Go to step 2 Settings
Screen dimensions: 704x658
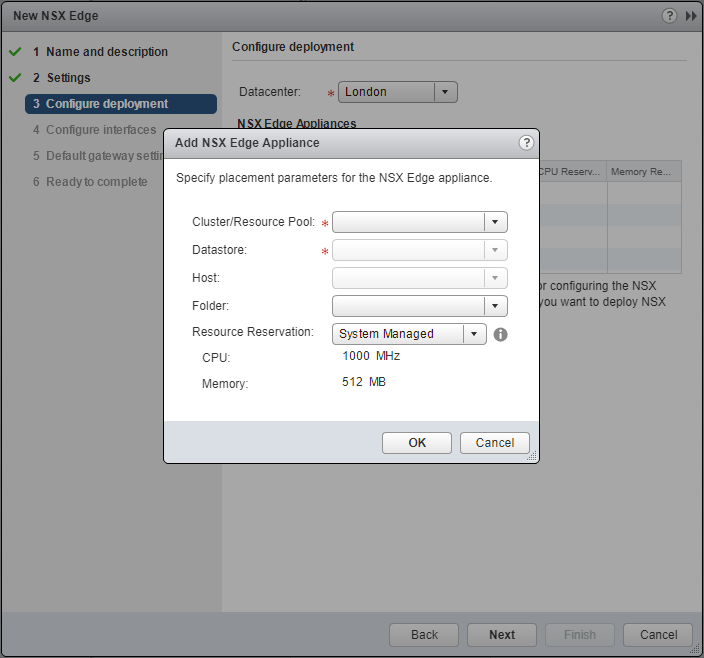[x=68, y=78]
